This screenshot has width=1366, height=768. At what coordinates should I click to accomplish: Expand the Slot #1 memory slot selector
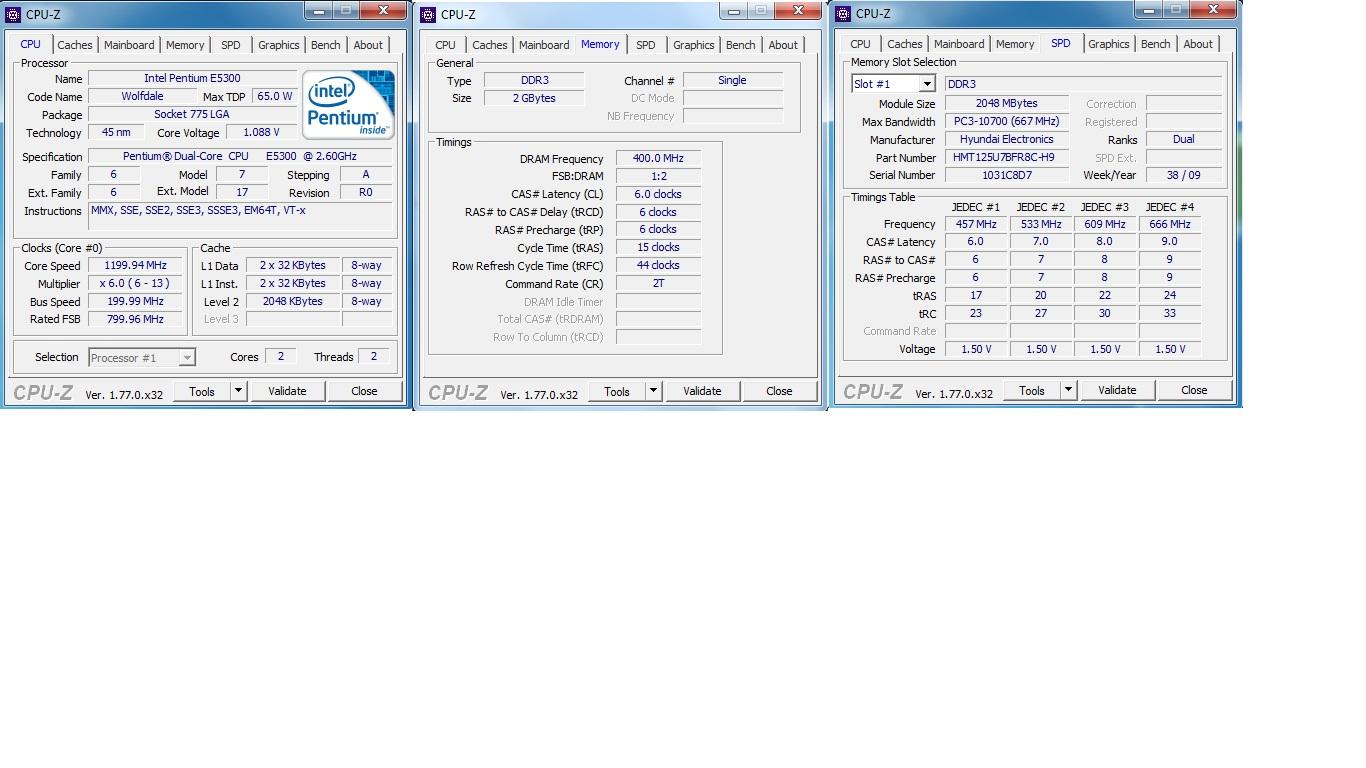927,84
